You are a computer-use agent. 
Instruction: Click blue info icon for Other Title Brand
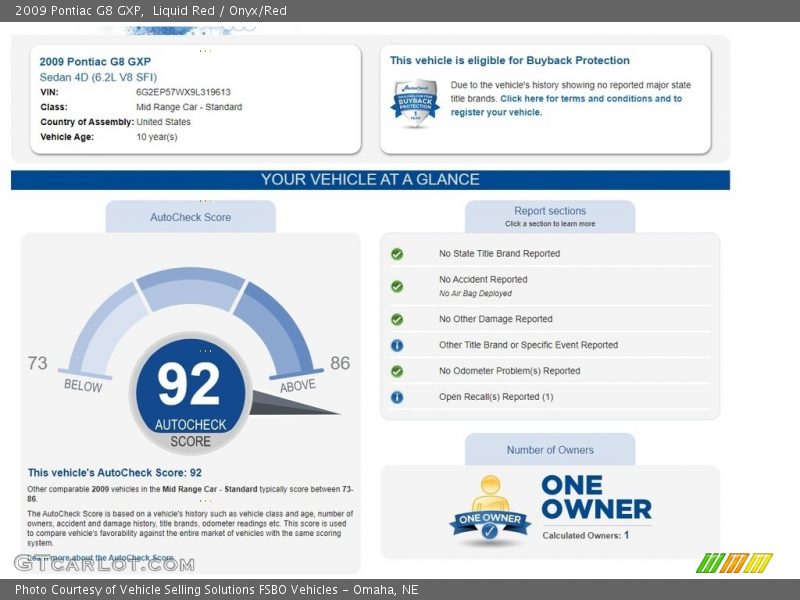click(397, 346)
